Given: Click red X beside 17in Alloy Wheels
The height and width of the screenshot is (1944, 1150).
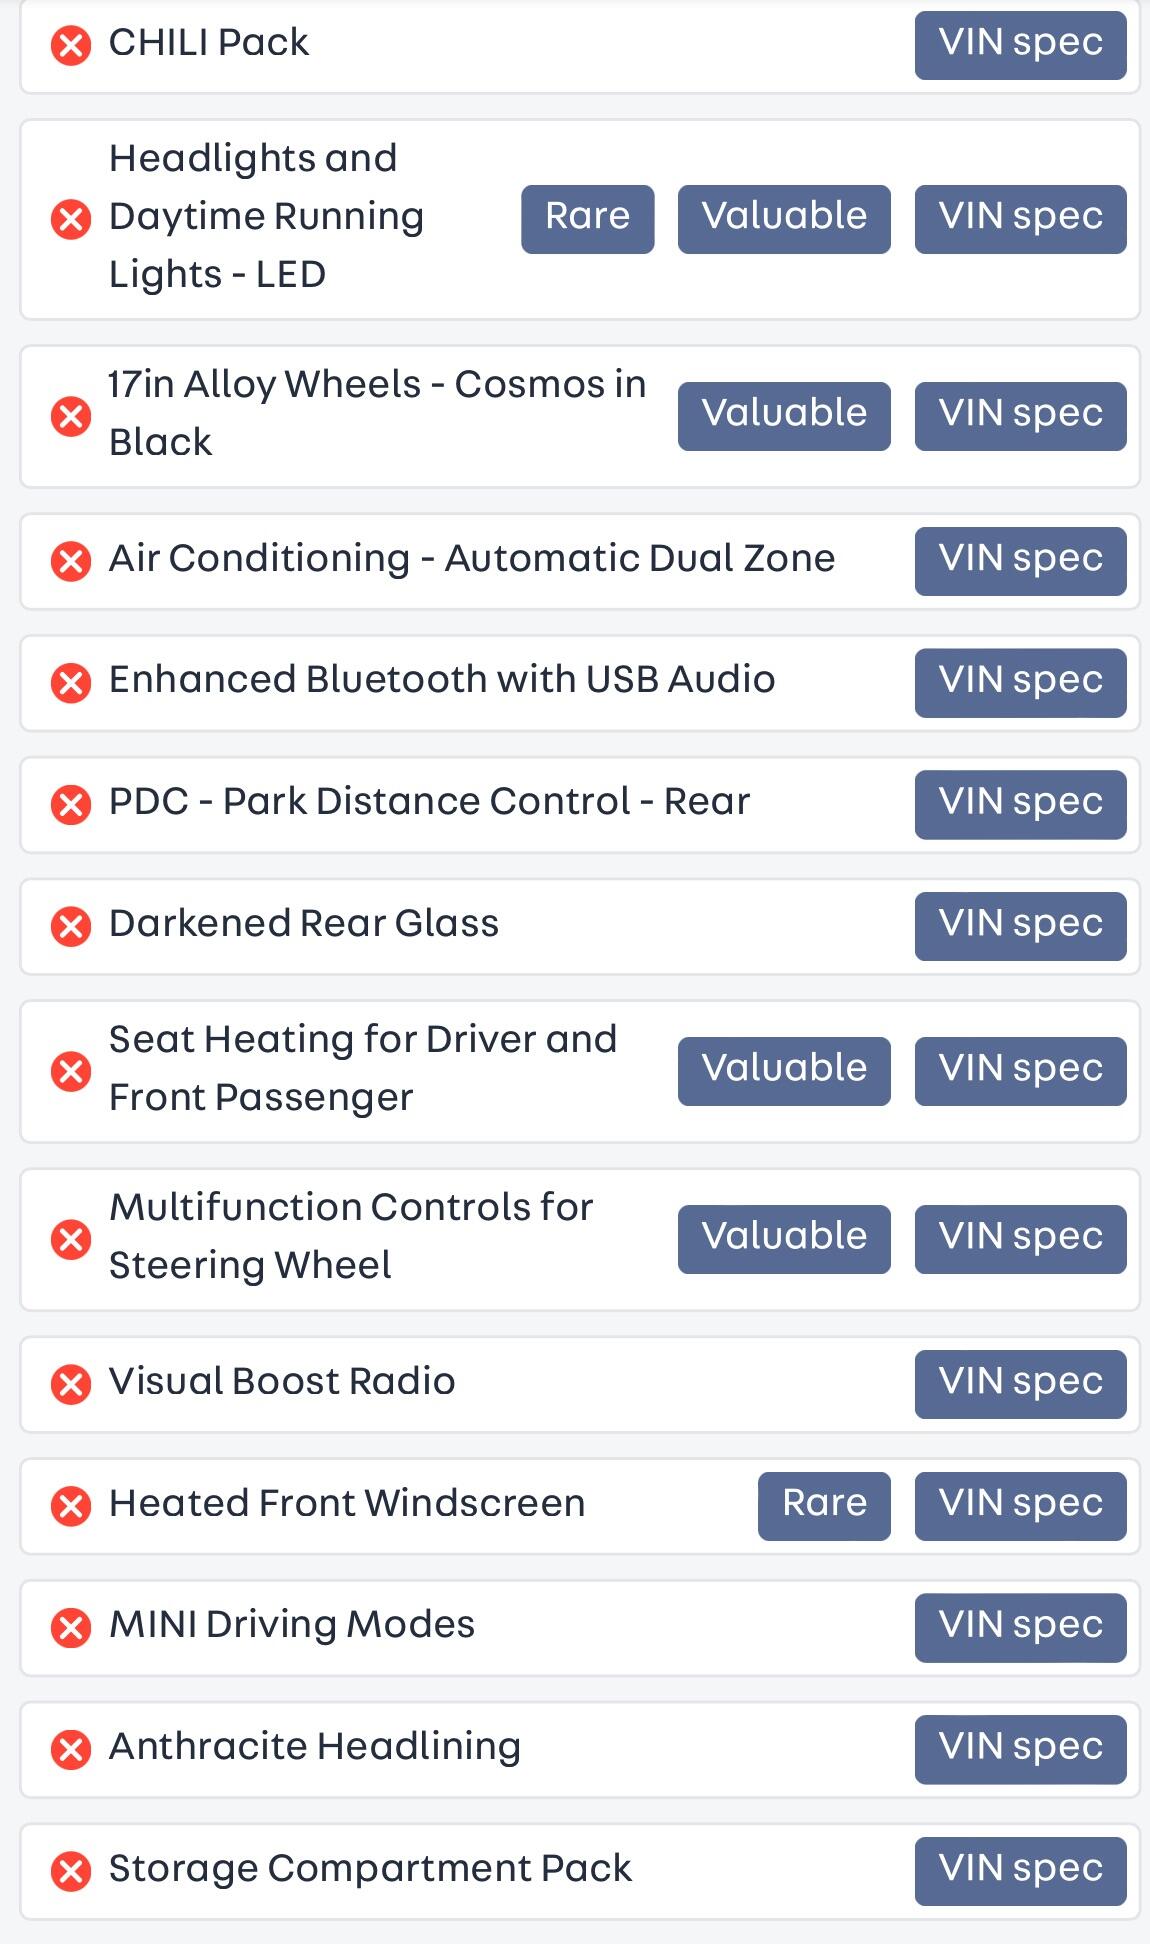Looking at the screenshot, I should point(71,416).
